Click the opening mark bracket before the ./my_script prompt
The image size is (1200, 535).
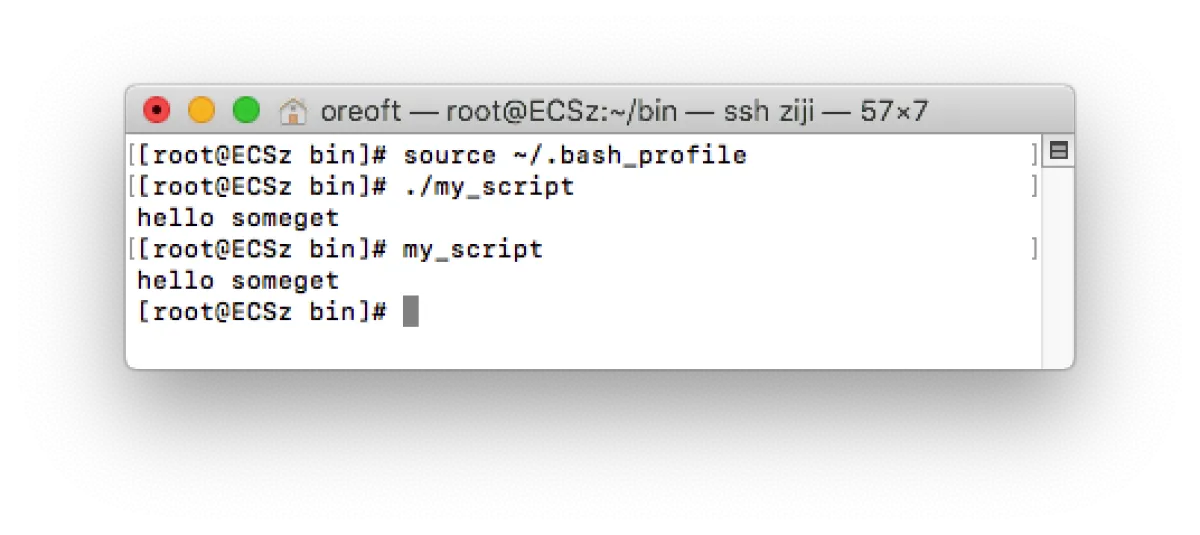tap(132, 187)
